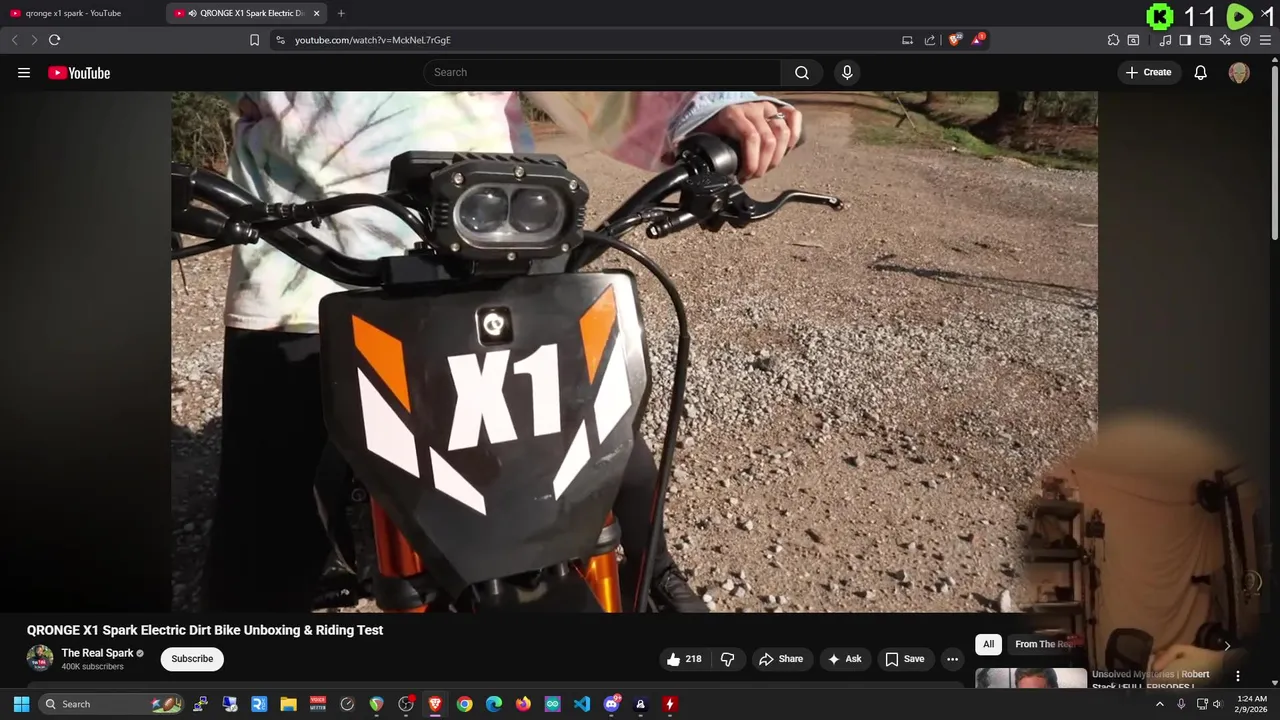Mute tab via its speaker icon
The image size is (1280, 720).
pyautogui.click(x=192, y=13)
